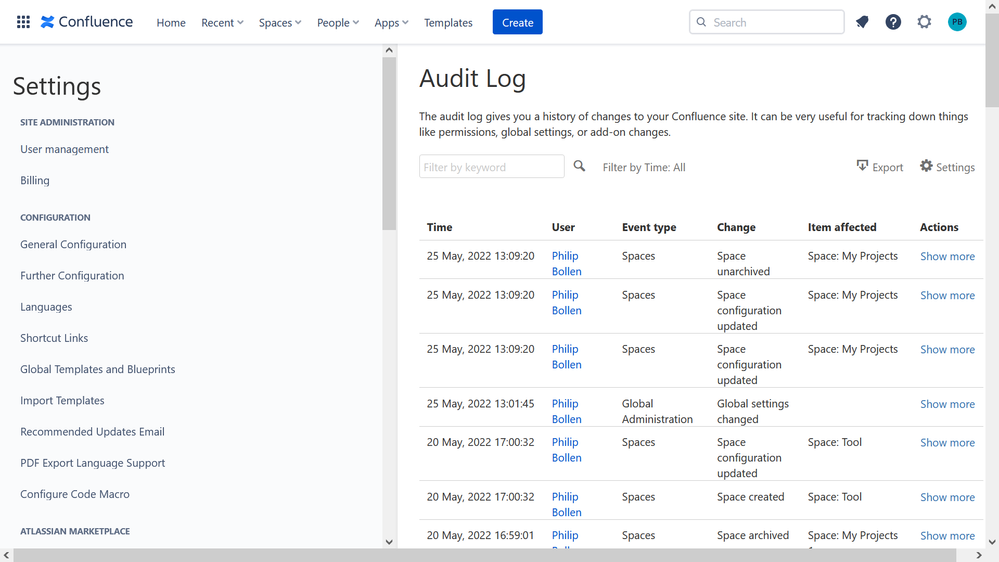Click the audit log Settings label
Image resolution: width=999 pixels, height=562 pixels.
coord(955,168)
